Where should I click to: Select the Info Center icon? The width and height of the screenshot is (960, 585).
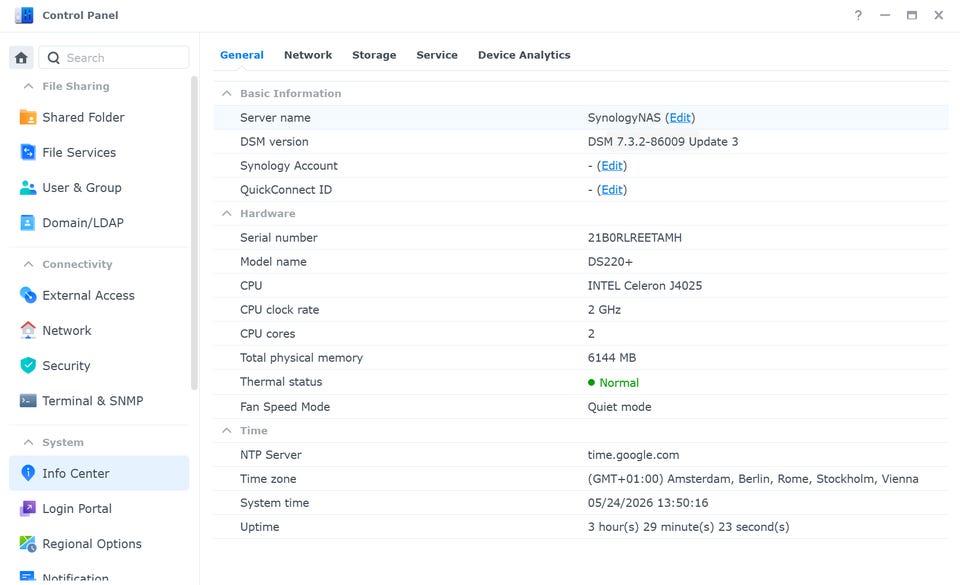[28, 472]
